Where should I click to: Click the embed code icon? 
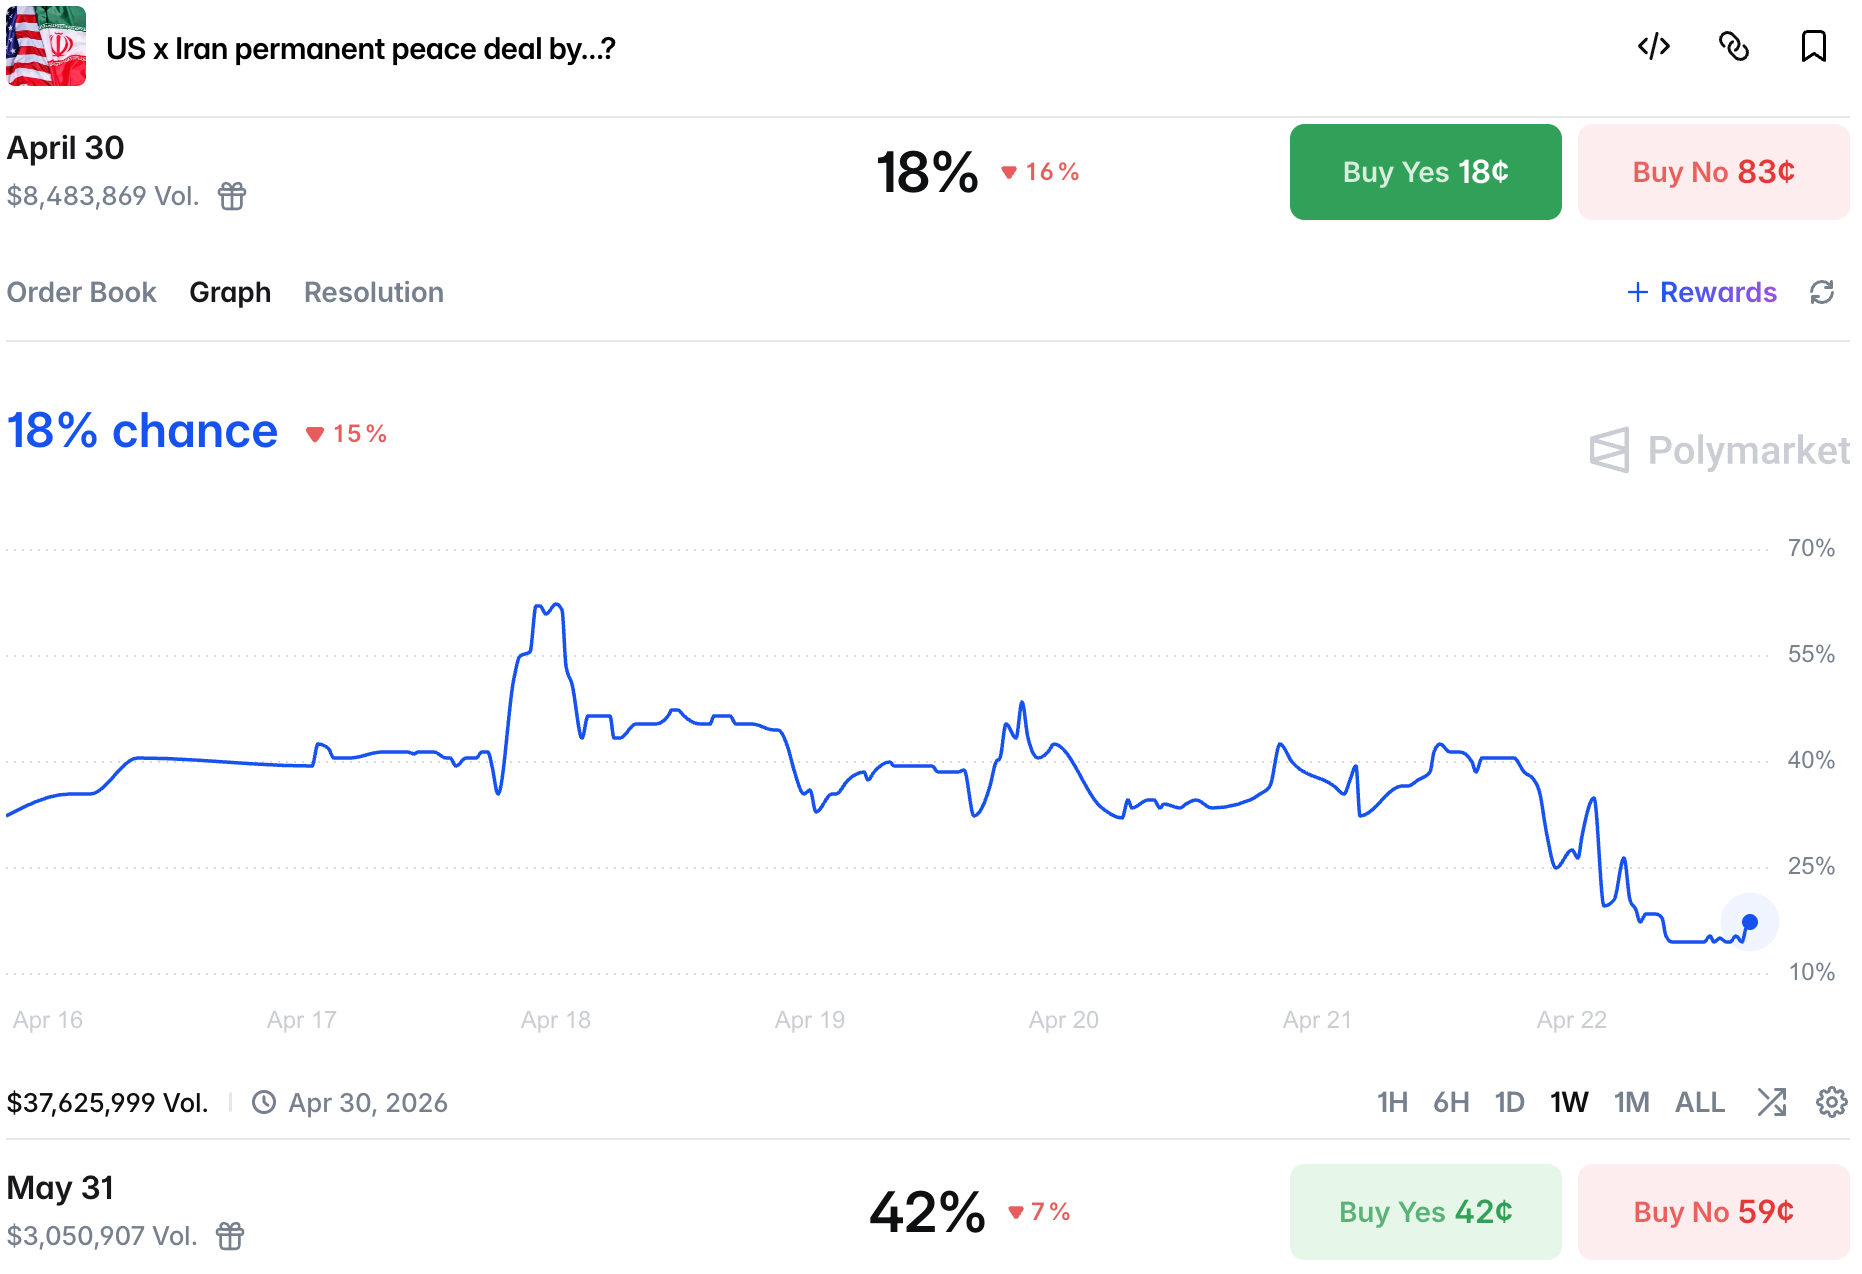(1653, 47)
